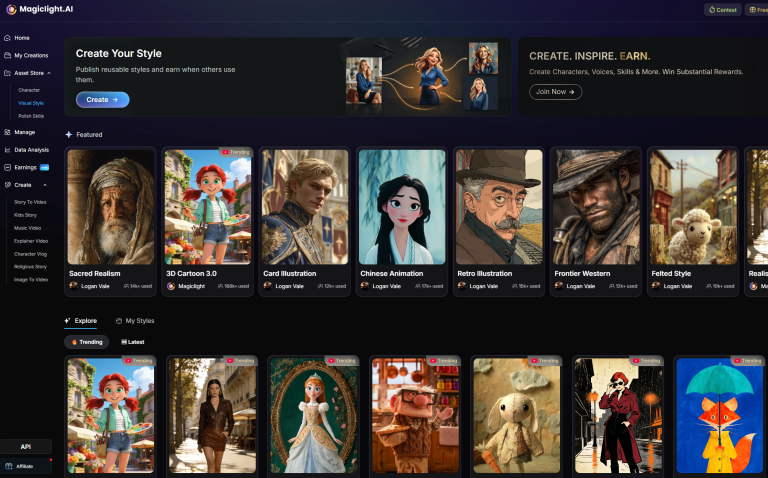Click the Contest button in header

[722, 10]
